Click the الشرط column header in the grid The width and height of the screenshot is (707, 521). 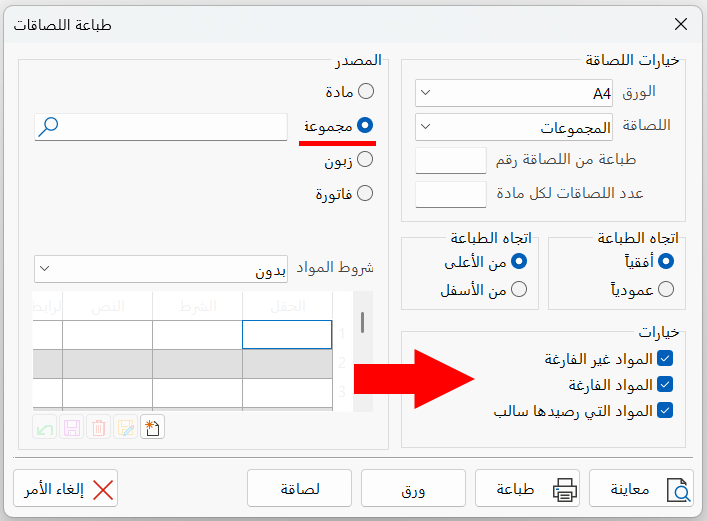197,306
